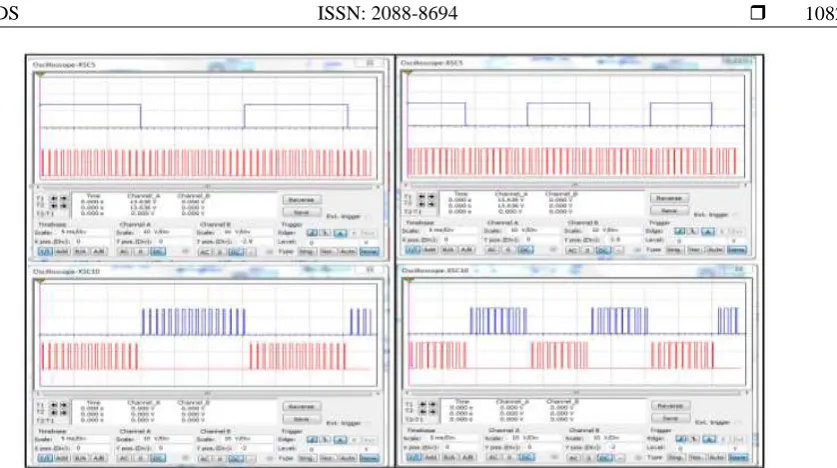Image resolution: width=837 pixels, height=468 pixels.
Task: Select falling edge trigger icon in bottom-left XSC10
Action: (325, 440)
